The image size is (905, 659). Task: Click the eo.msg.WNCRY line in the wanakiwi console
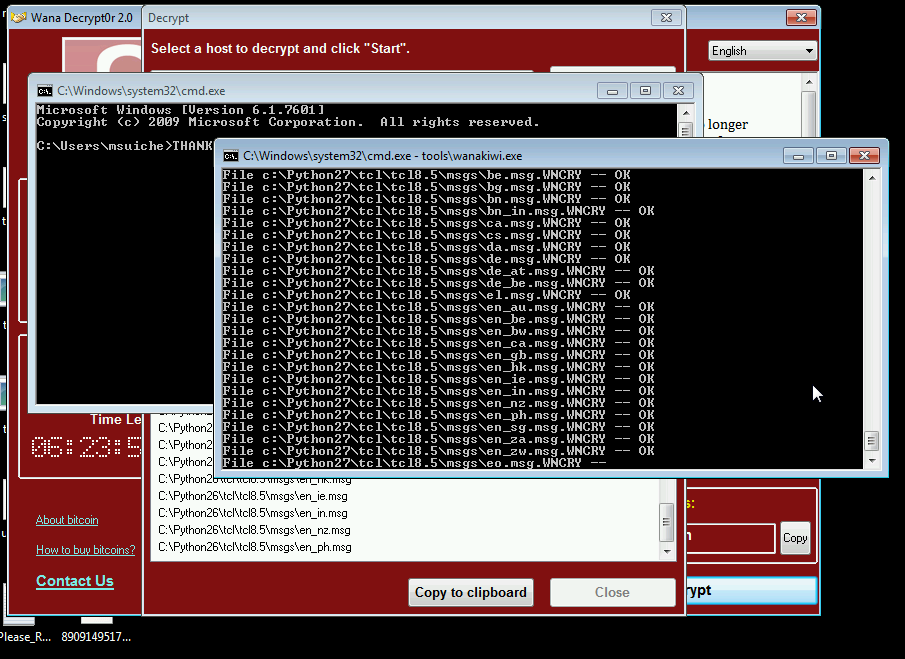click(x=414, y=463)
